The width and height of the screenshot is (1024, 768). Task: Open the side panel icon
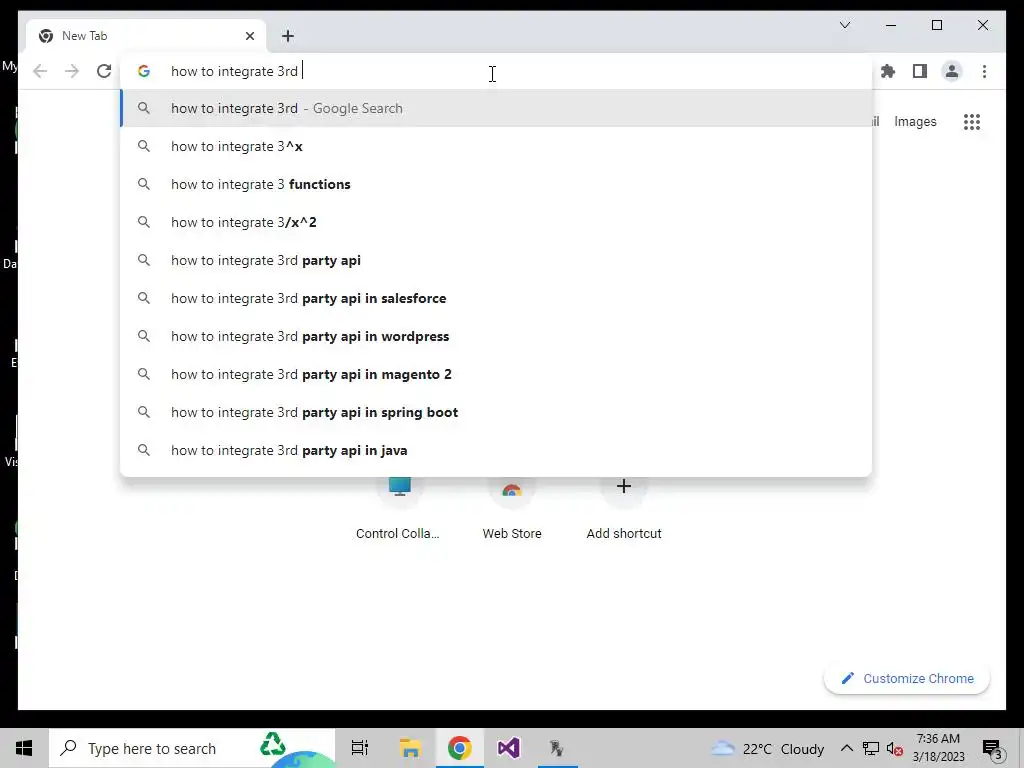tap(920, 71)
